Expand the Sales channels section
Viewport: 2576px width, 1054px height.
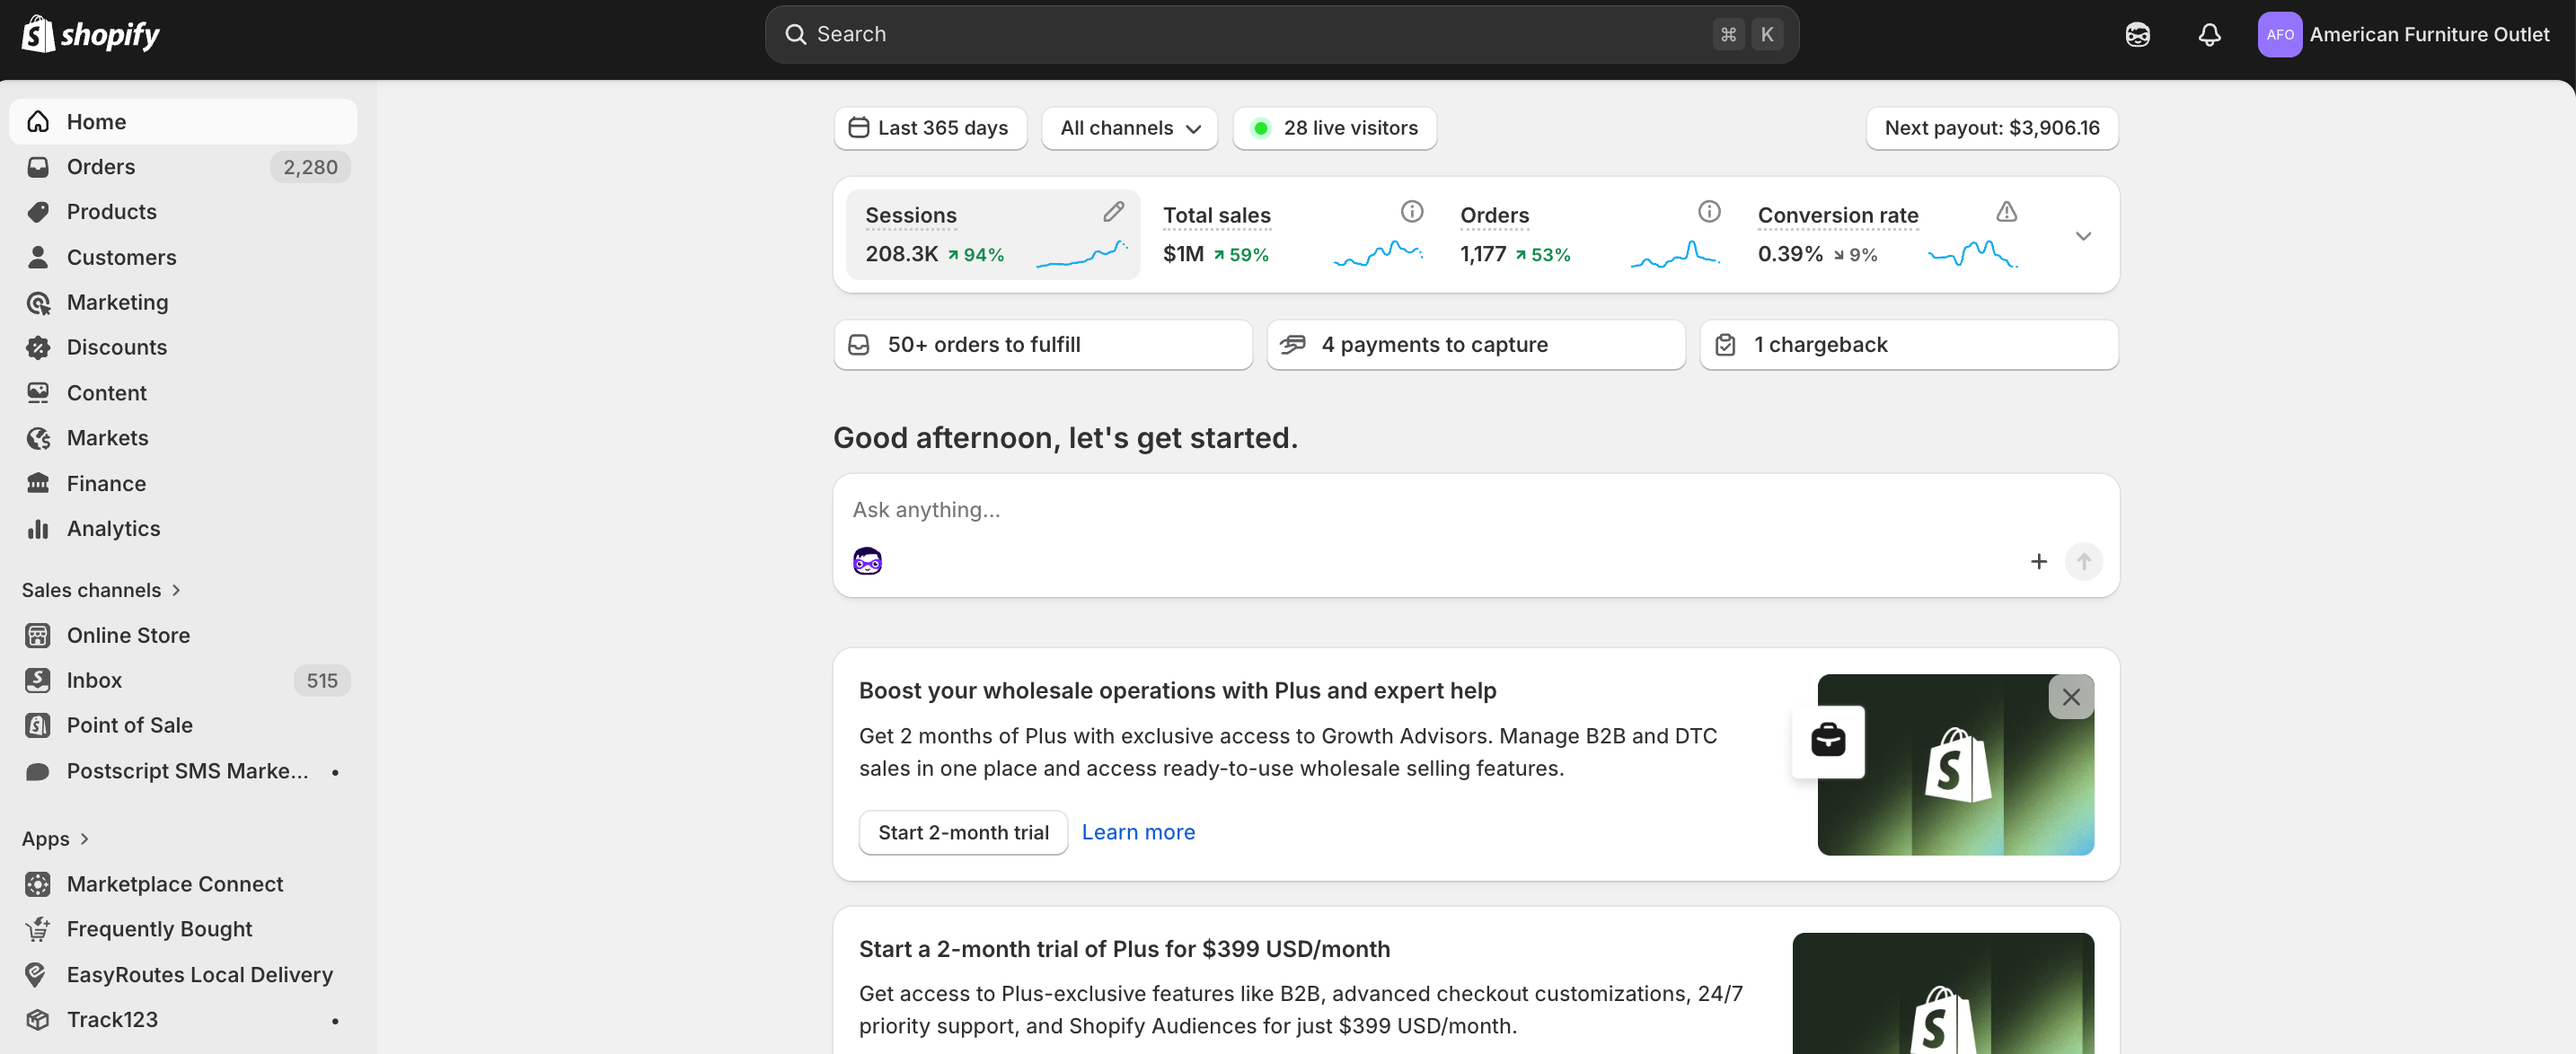(101, 590)
